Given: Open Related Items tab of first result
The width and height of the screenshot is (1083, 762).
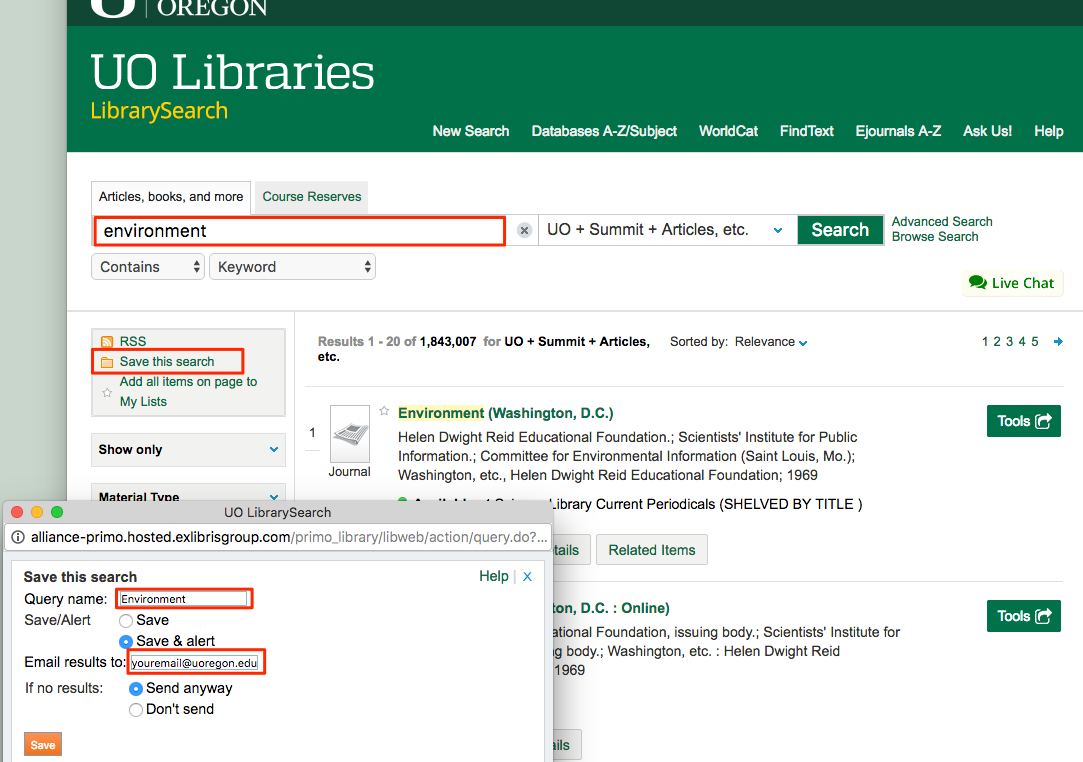Looking at the screenshot, I should [x=652, y=550].
